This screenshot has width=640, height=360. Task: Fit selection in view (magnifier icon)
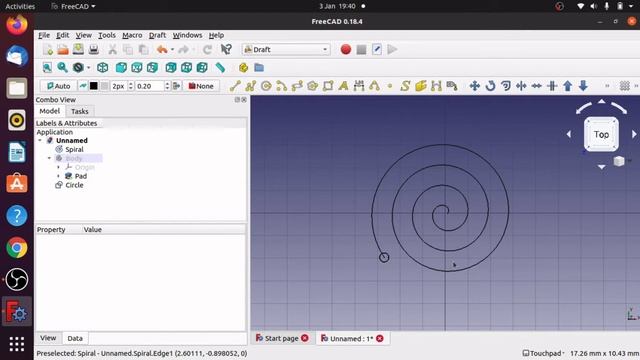tap(62, 68)
